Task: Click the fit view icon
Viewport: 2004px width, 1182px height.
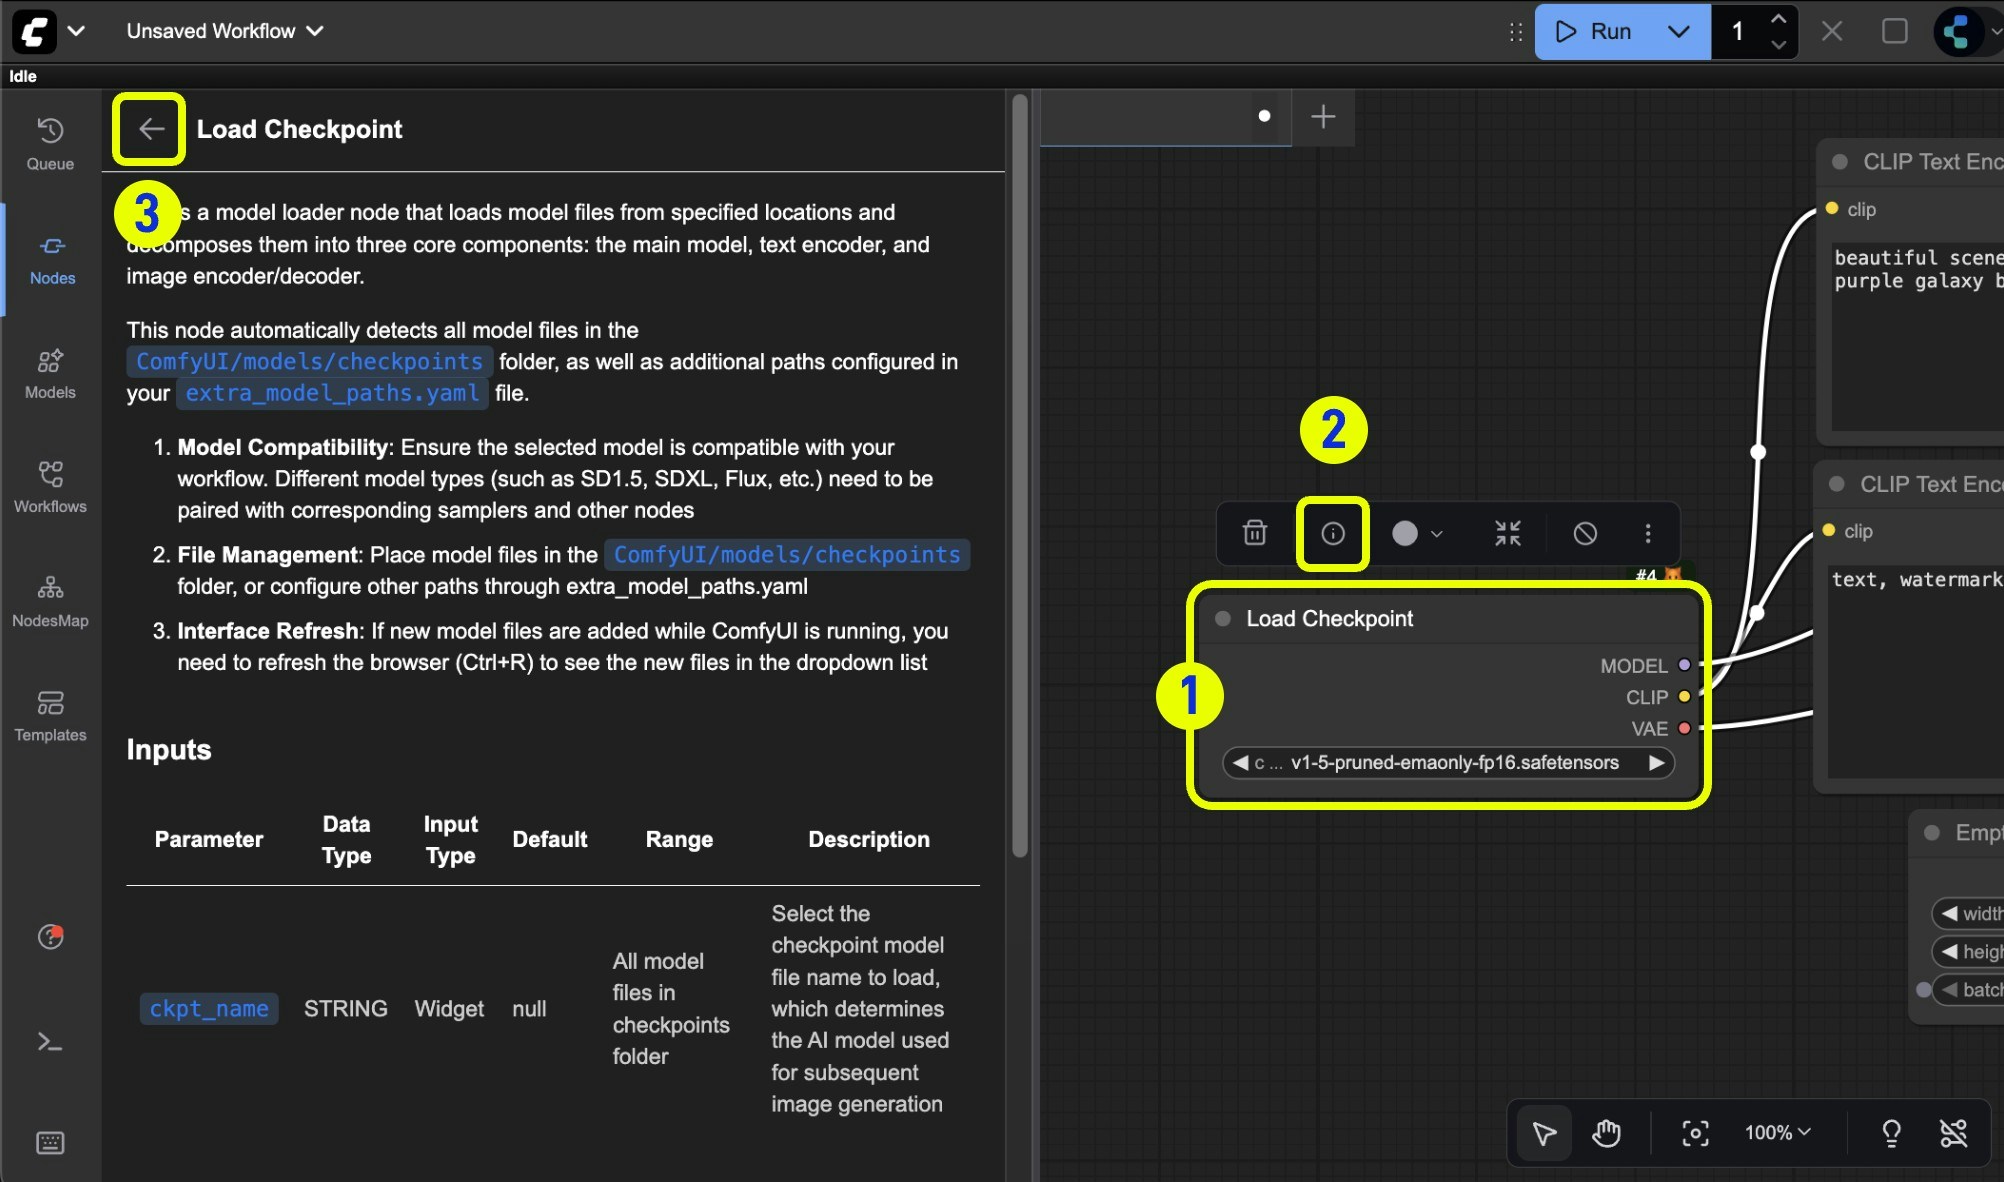Action: click(1695, 1133)
